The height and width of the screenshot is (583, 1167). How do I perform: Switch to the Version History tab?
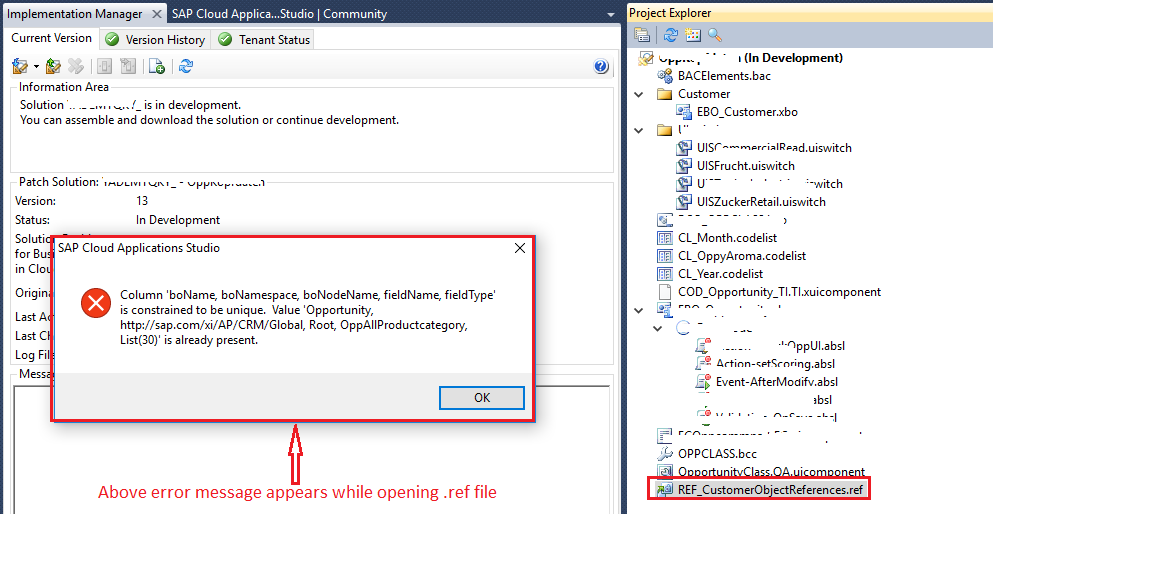[155, 39]
